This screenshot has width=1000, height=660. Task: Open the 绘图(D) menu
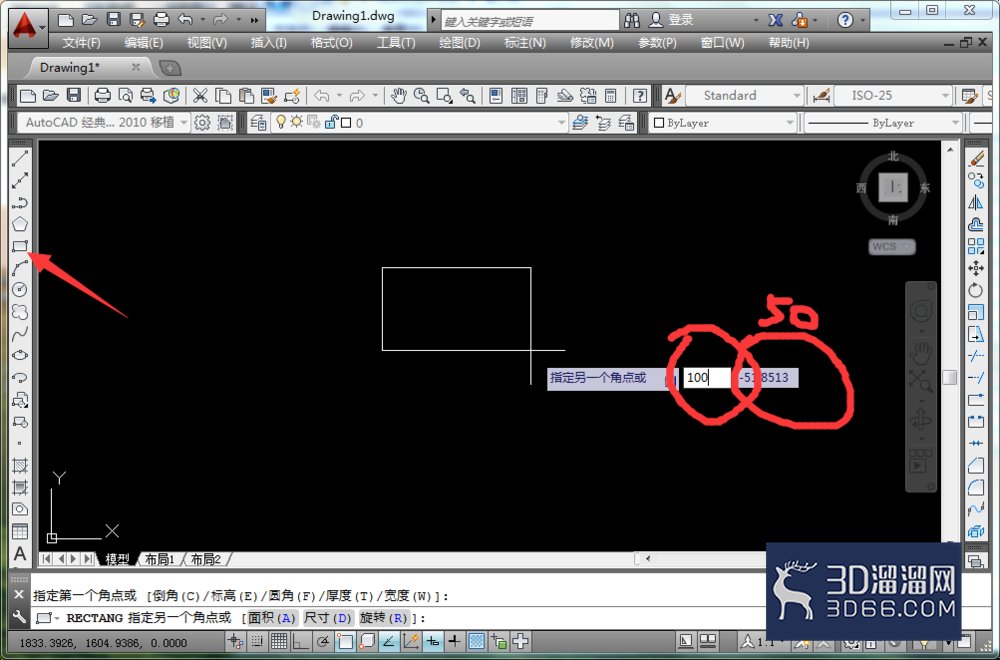pos(460,43)
